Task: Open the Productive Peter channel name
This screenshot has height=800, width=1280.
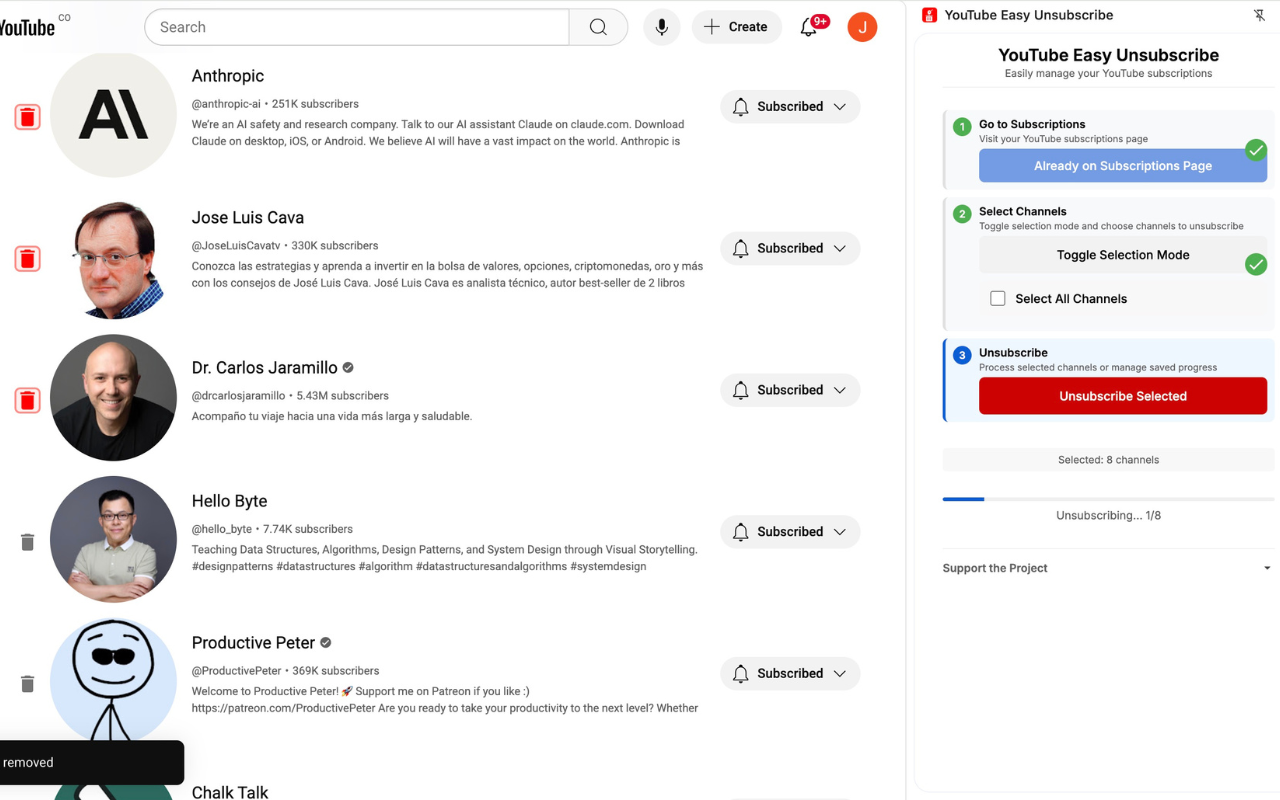Action: 254,643
